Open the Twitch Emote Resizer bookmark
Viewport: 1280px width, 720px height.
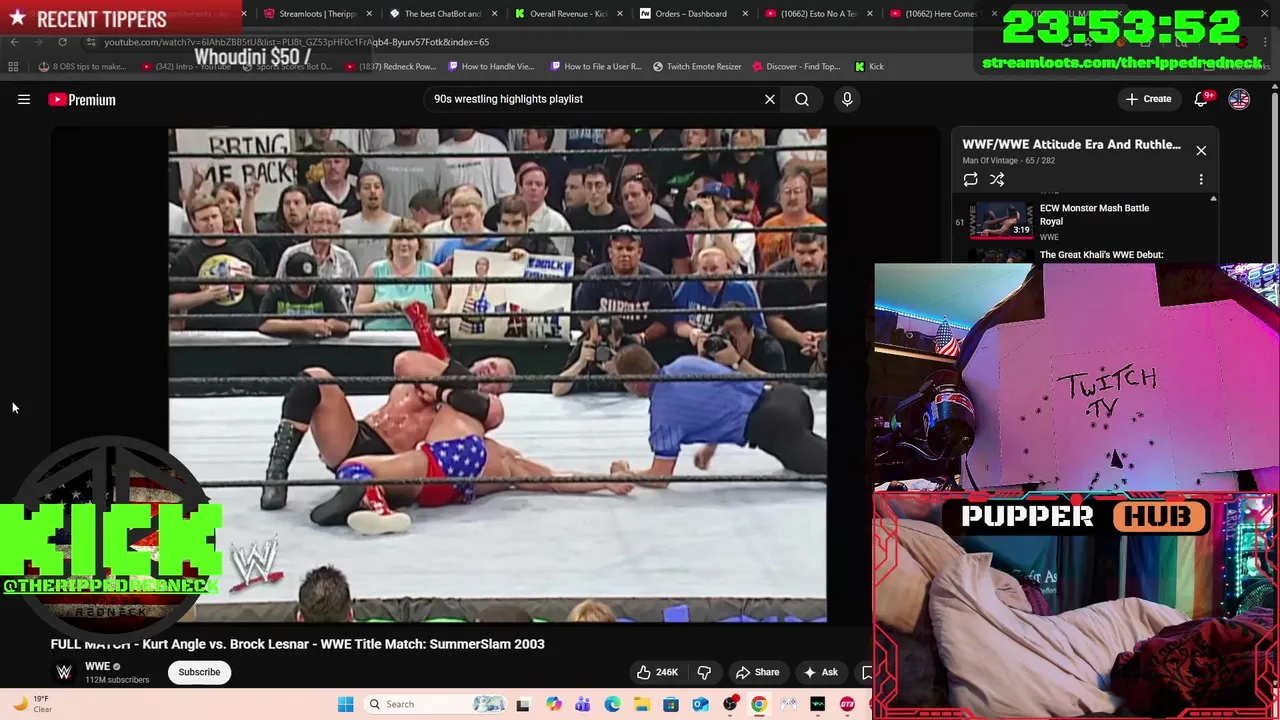[697, 66]
